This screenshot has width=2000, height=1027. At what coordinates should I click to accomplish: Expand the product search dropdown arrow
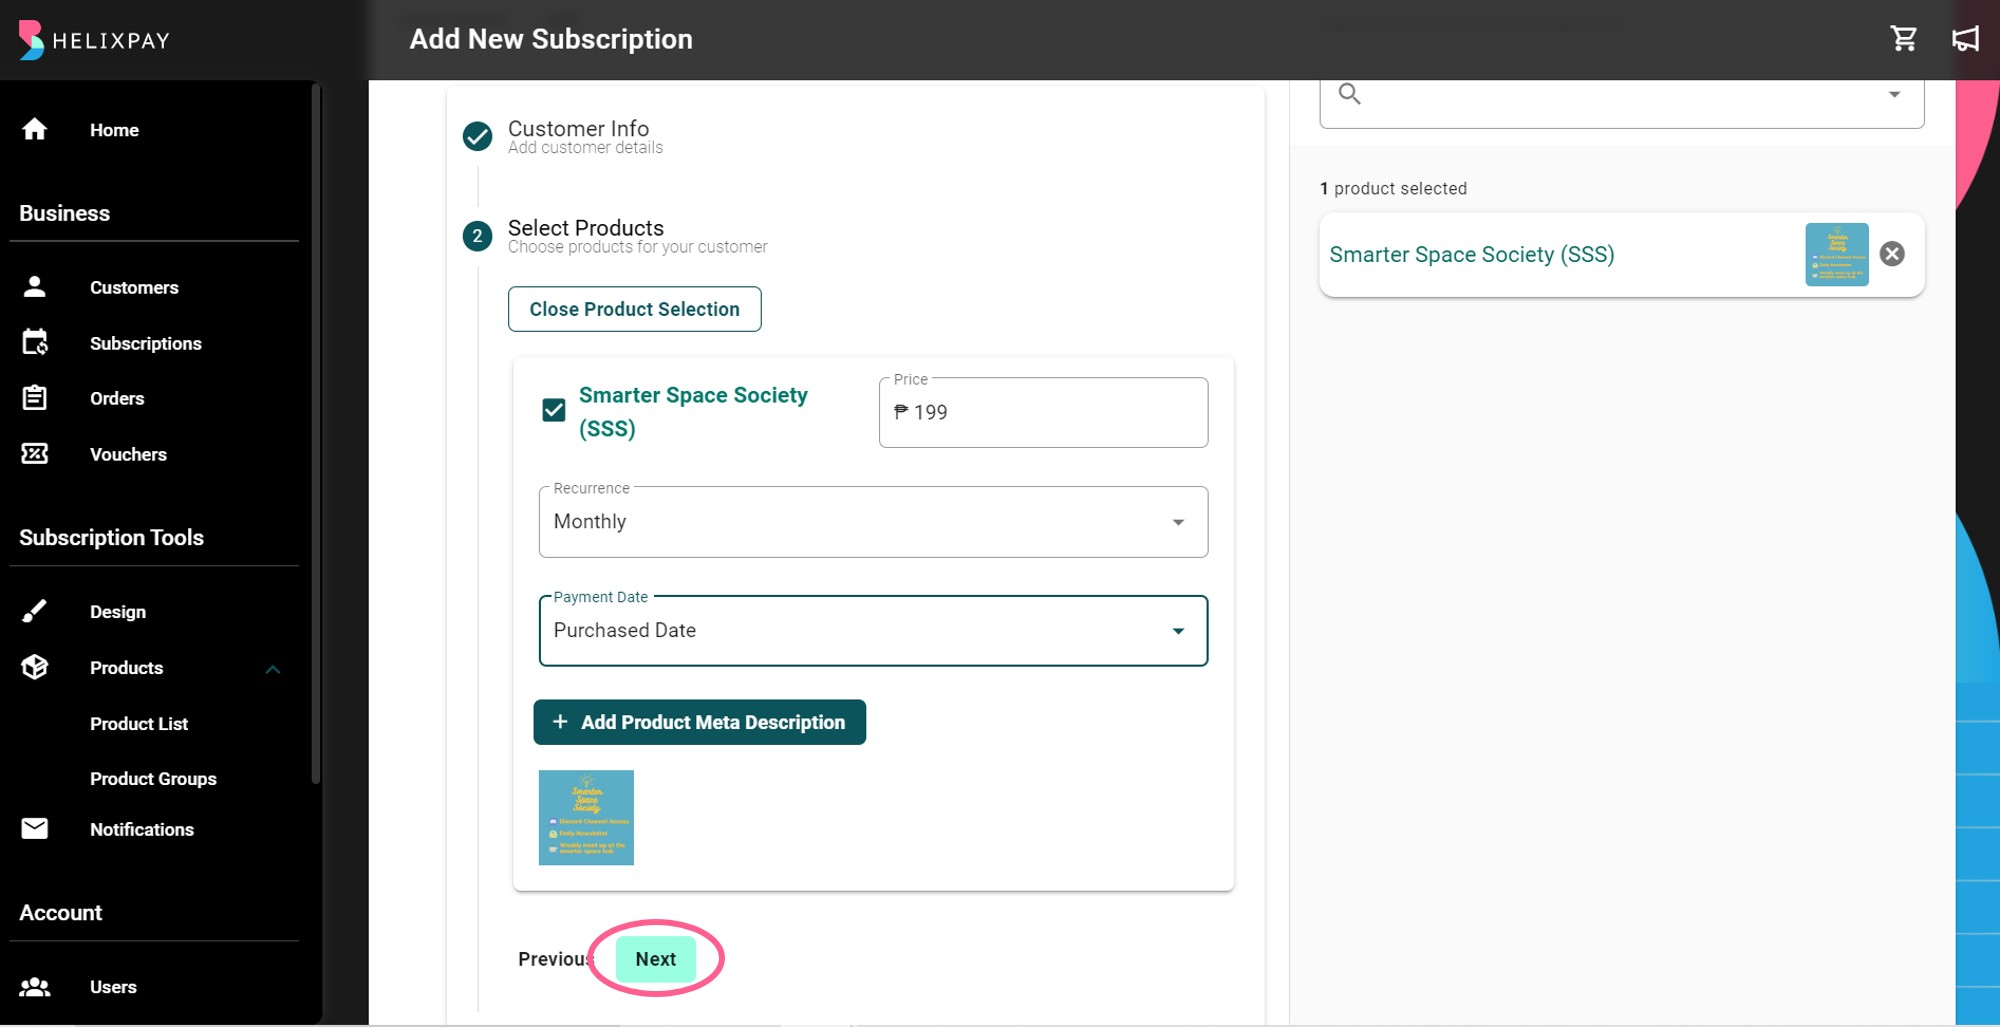click(1894, 94)
